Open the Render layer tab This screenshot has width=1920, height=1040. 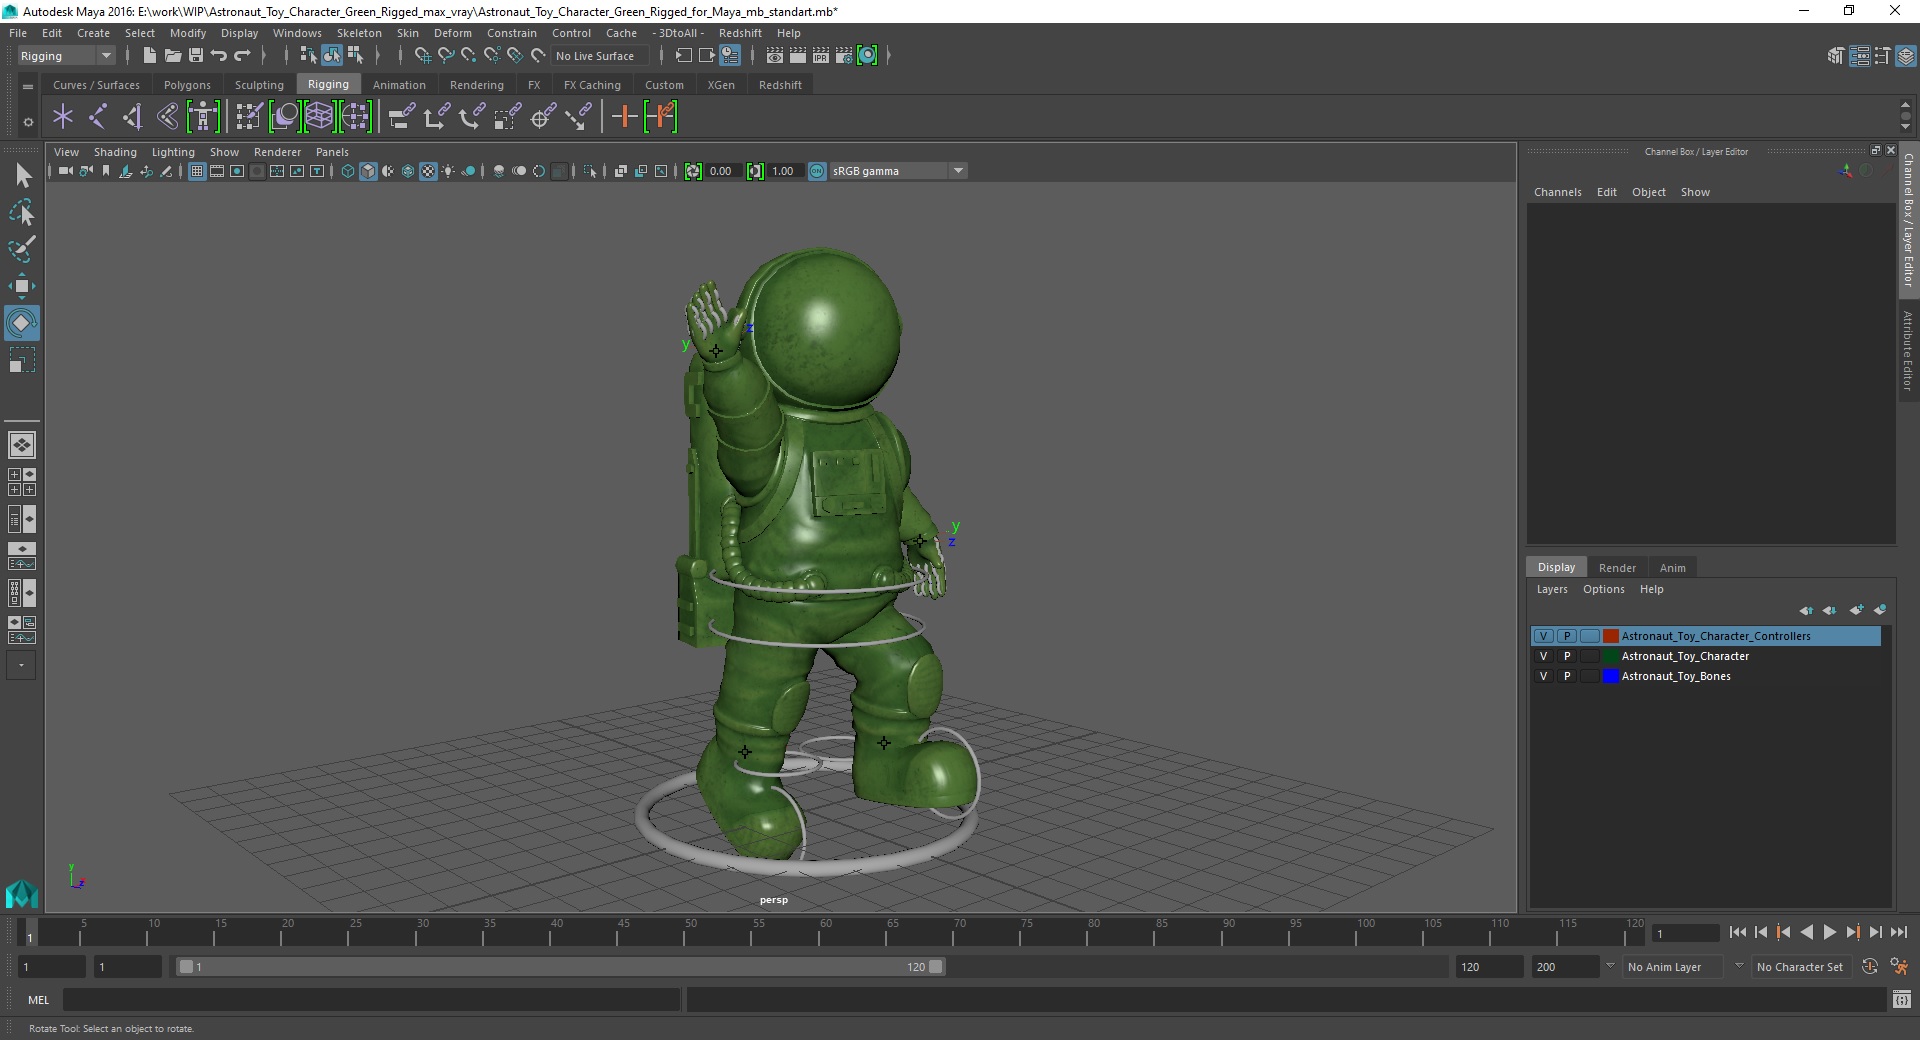[x=1617, y=567]
